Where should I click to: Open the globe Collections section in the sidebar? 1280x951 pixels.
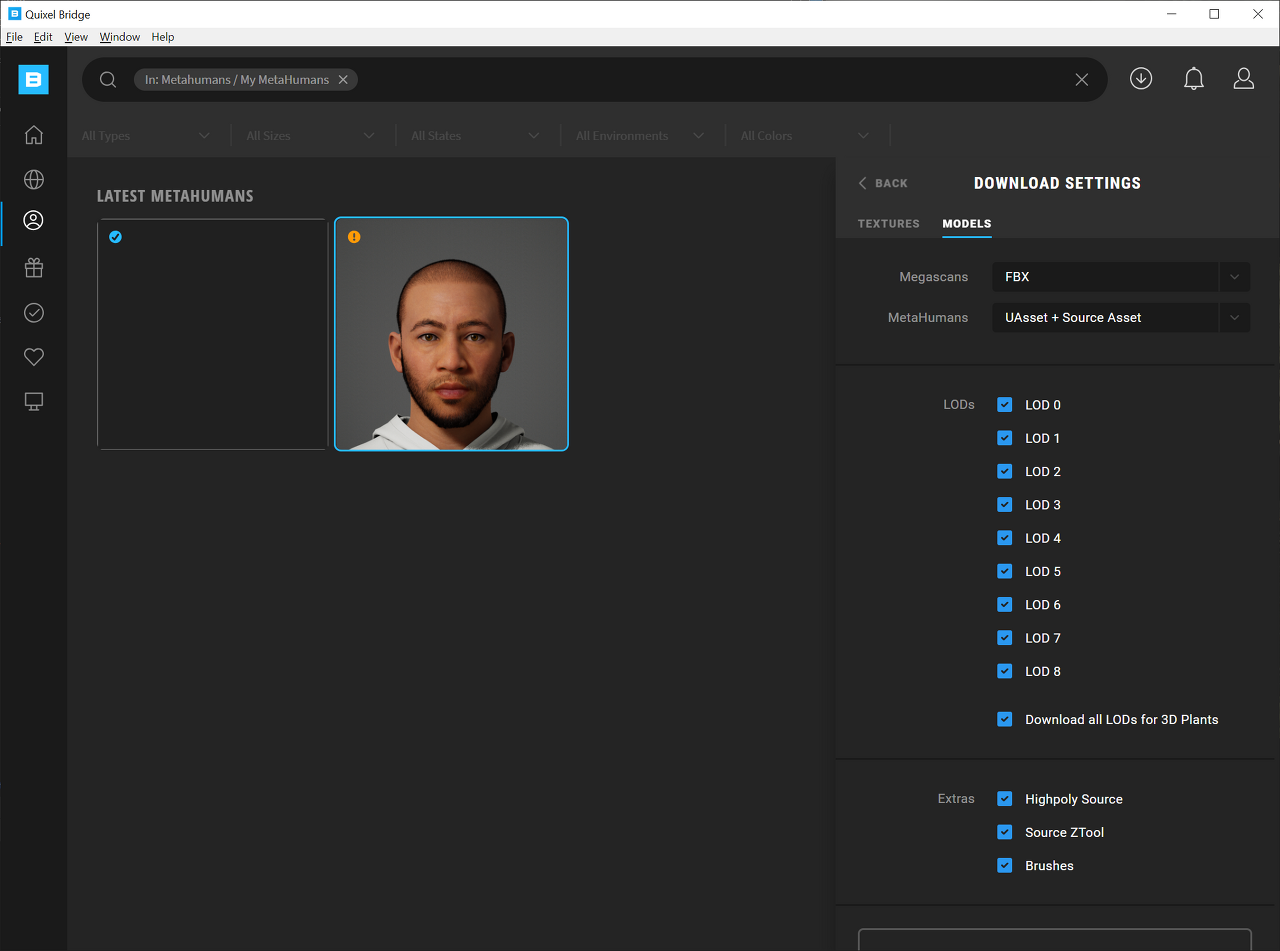34,179
